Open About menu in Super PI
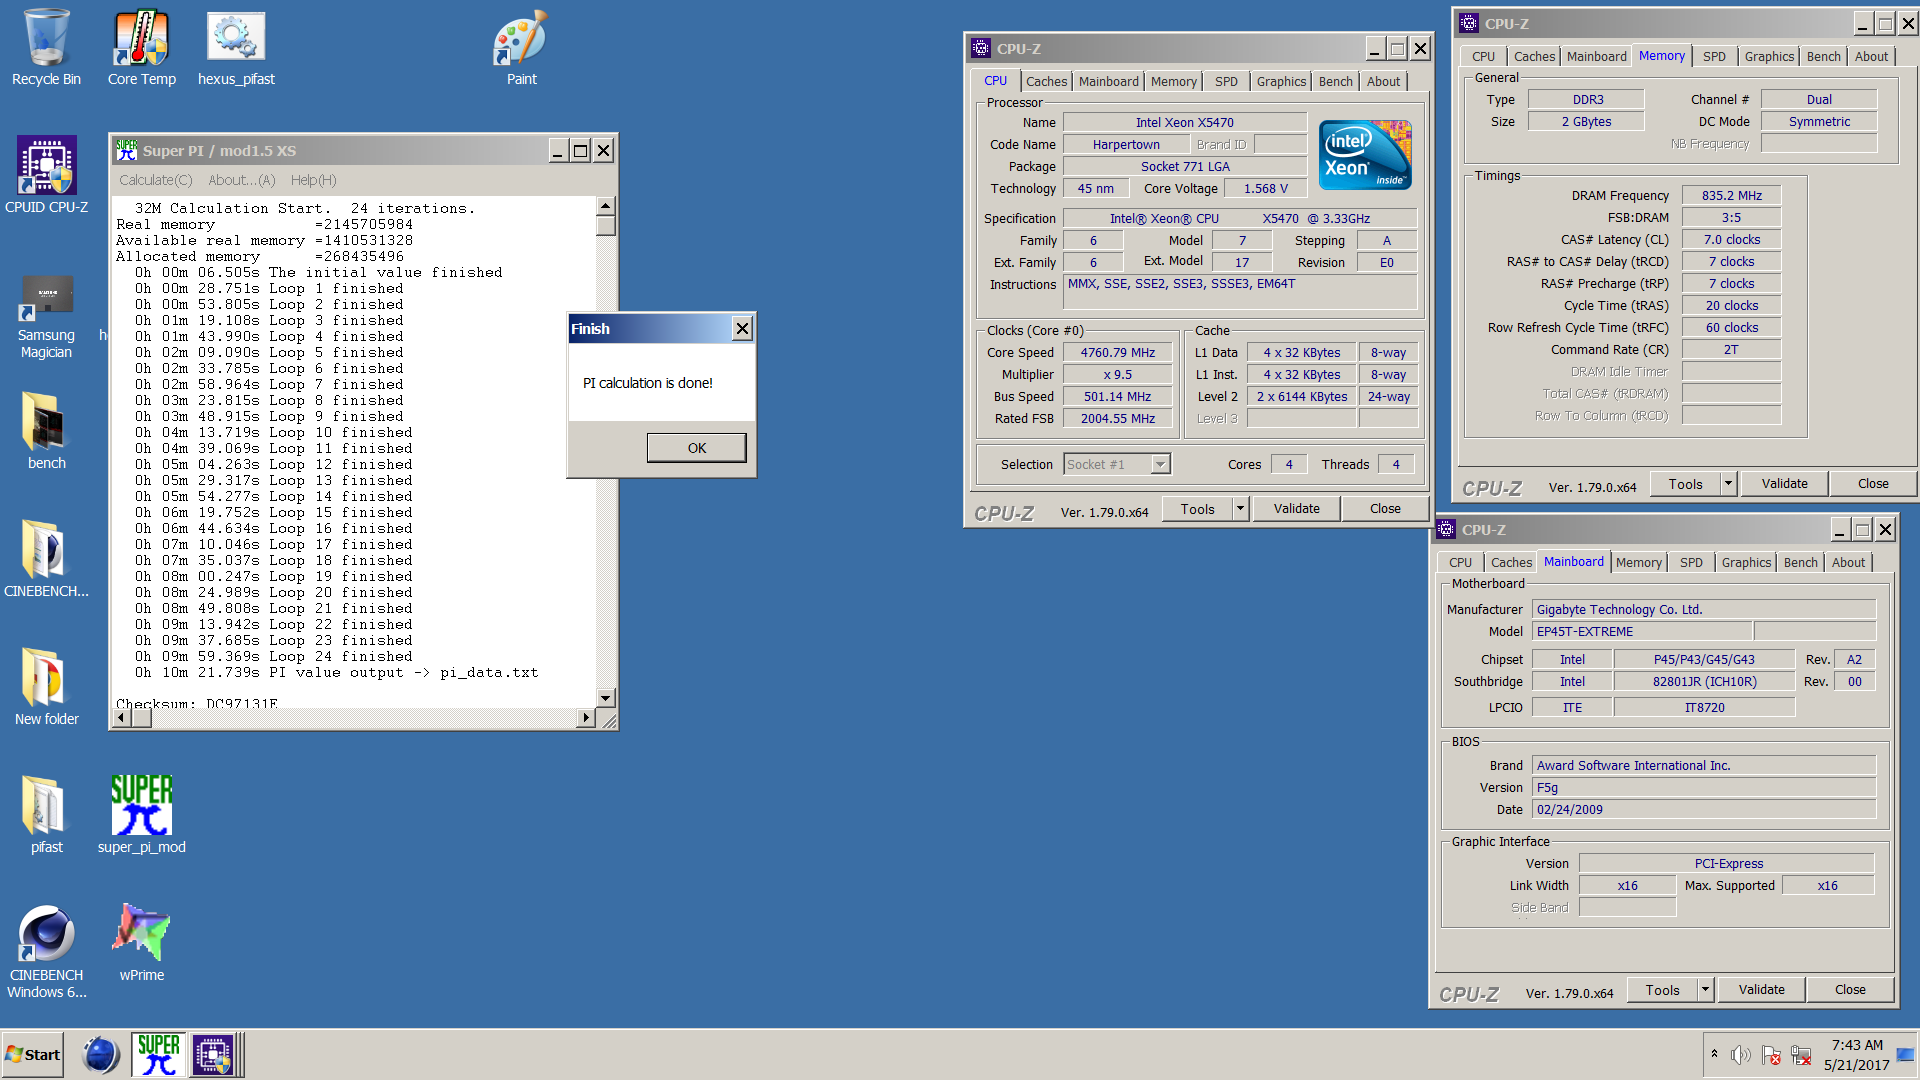 pos(241,180)
